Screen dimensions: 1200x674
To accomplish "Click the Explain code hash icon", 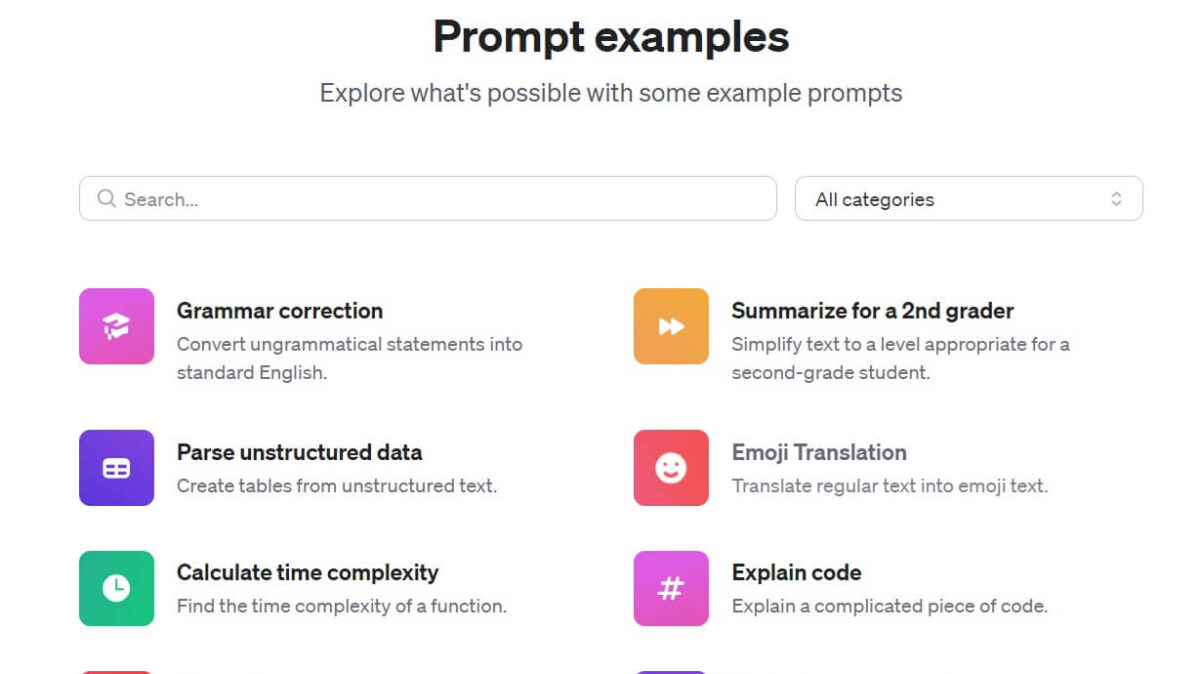I will (x=671, y=589).
